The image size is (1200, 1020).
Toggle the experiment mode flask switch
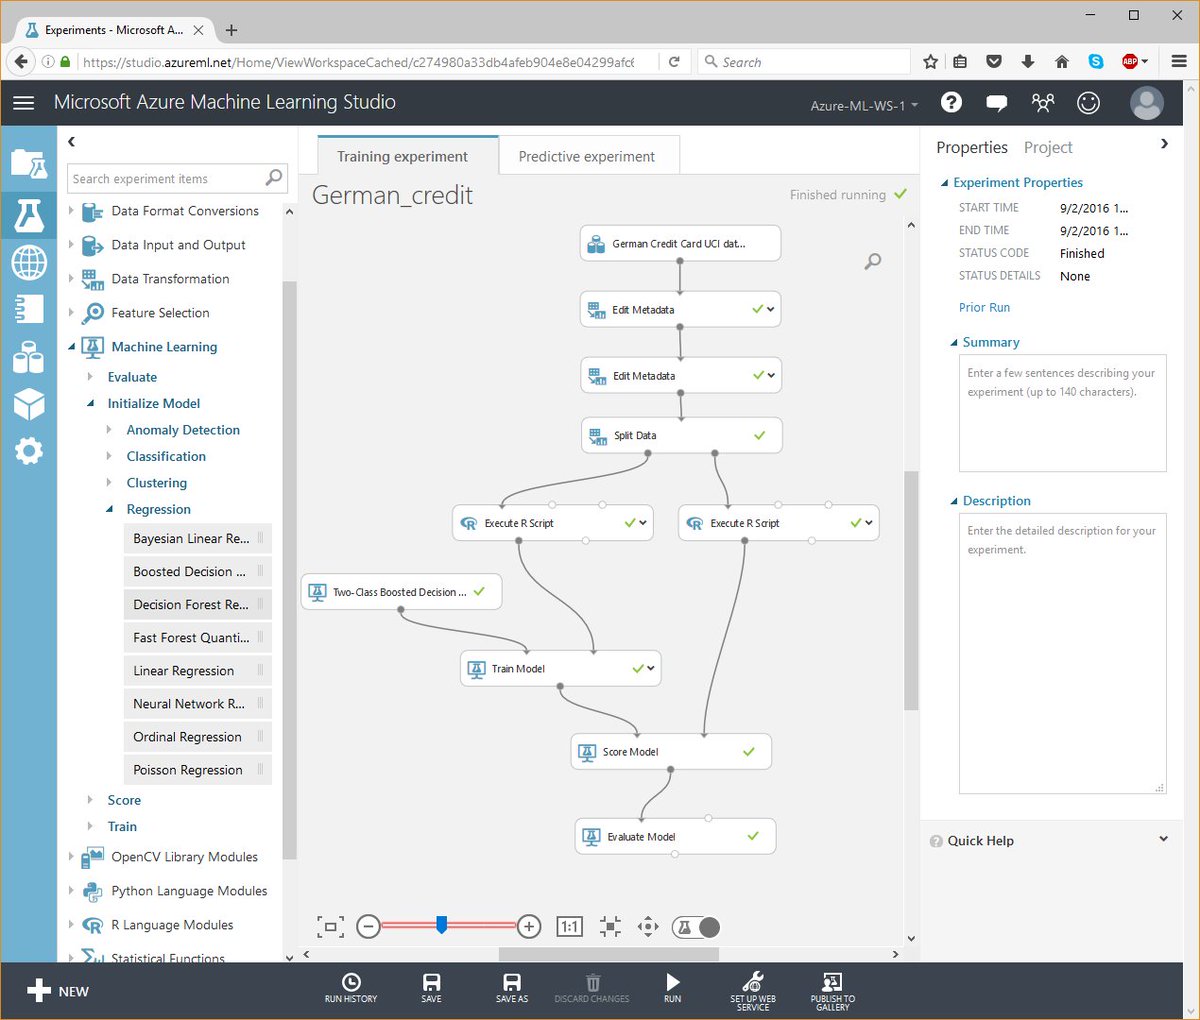click(696, 927)
